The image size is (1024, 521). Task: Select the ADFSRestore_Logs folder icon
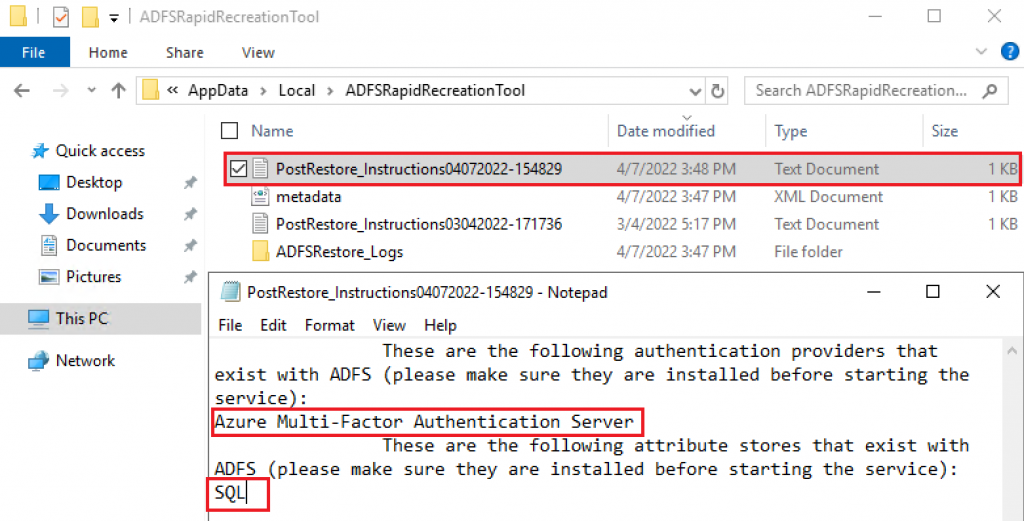point(261,251)
